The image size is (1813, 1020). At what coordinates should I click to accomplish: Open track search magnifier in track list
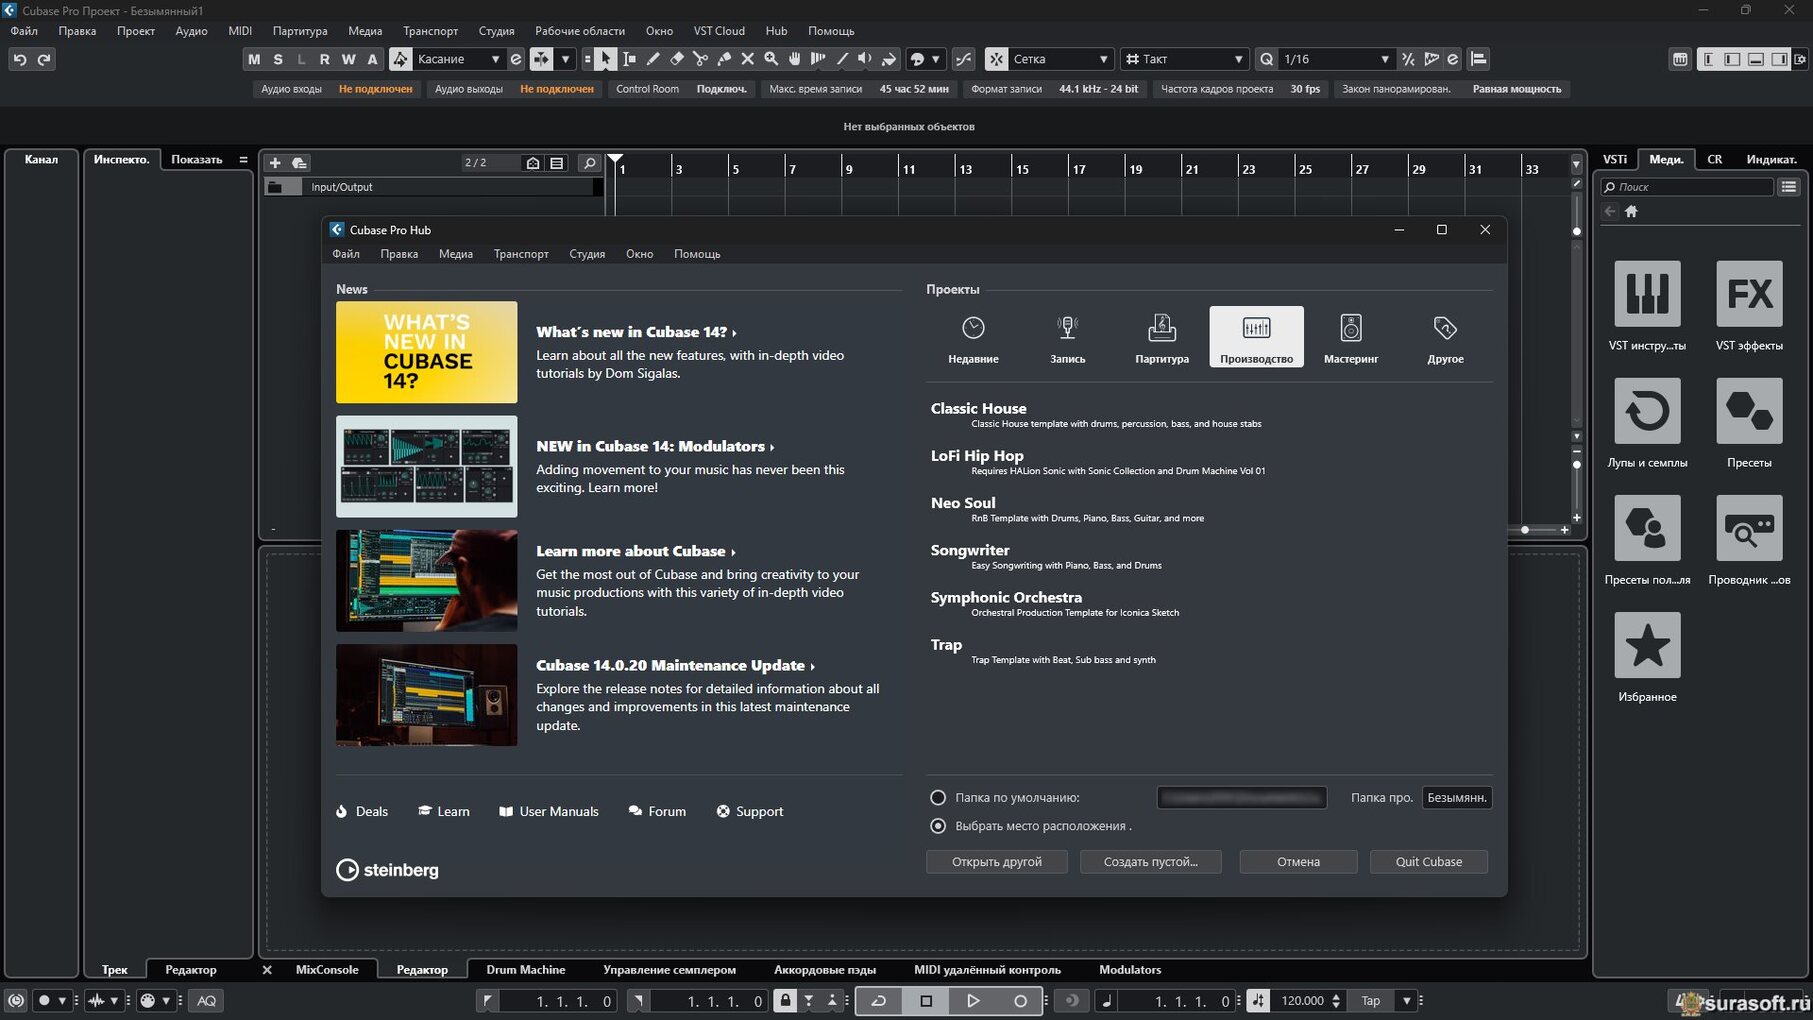click(x=589, y=162)
